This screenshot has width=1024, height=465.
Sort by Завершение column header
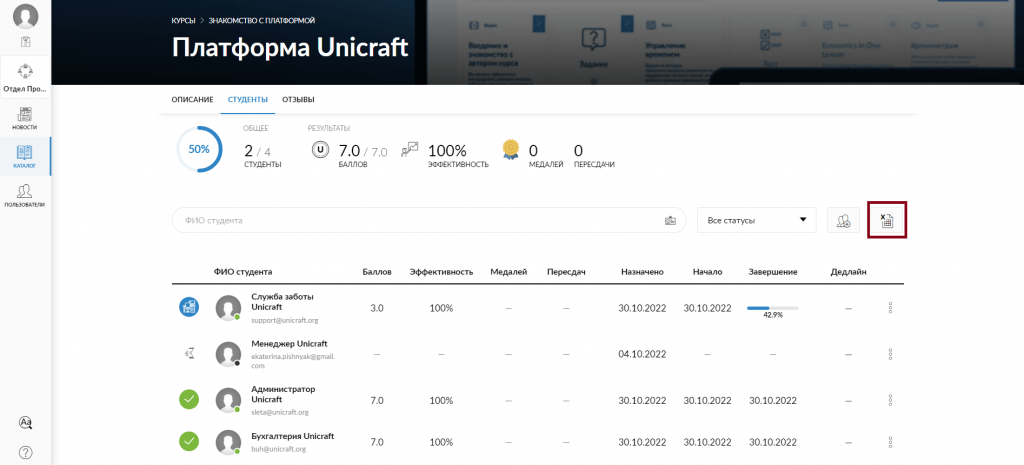click(x=773, y=272)
